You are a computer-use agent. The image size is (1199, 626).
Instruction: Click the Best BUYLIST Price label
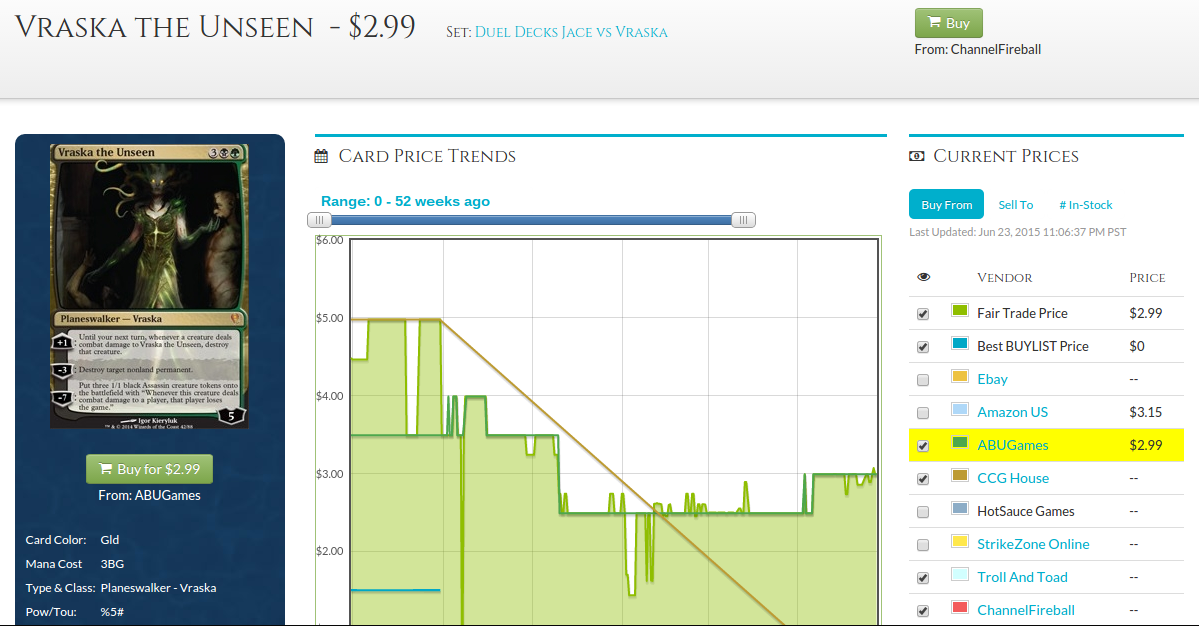[1033, 345]
